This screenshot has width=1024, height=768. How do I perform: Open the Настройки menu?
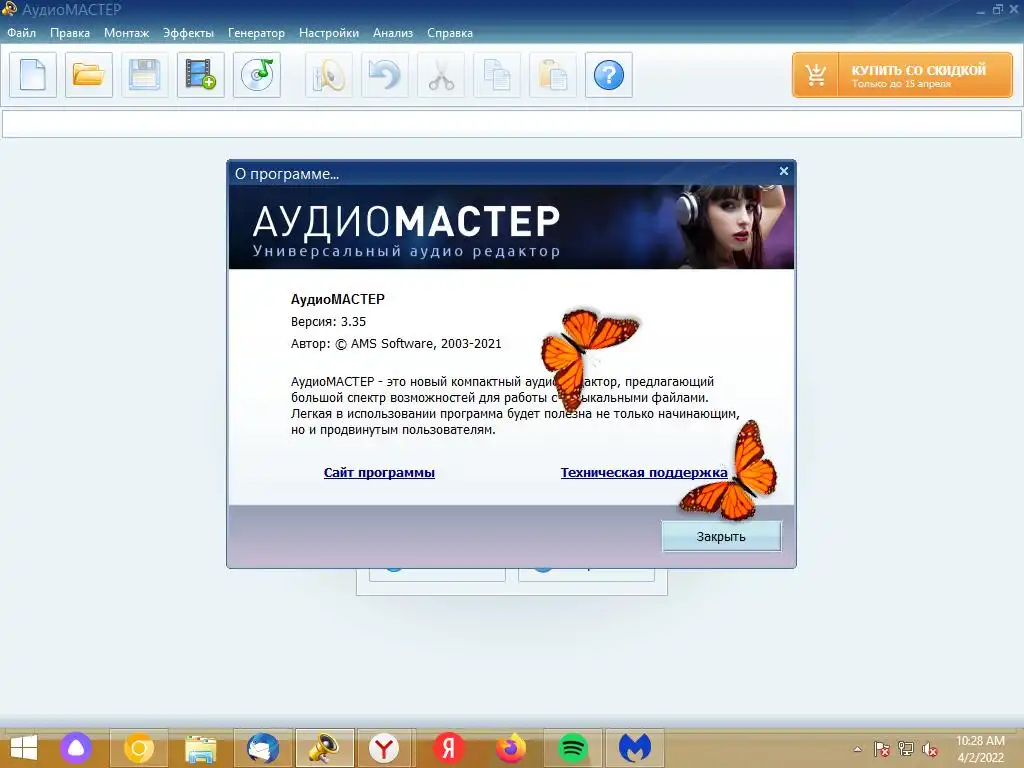point(328,33)
